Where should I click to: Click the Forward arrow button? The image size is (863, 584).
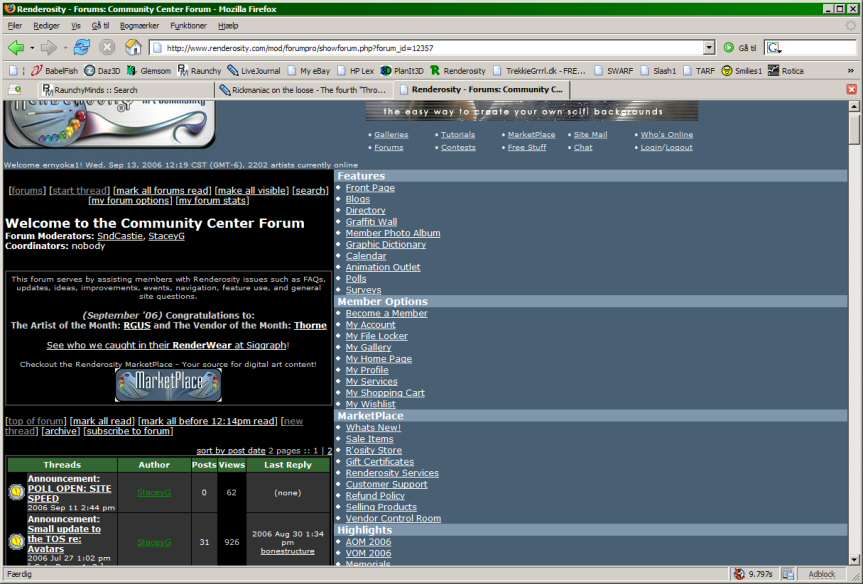coord(49,48)
